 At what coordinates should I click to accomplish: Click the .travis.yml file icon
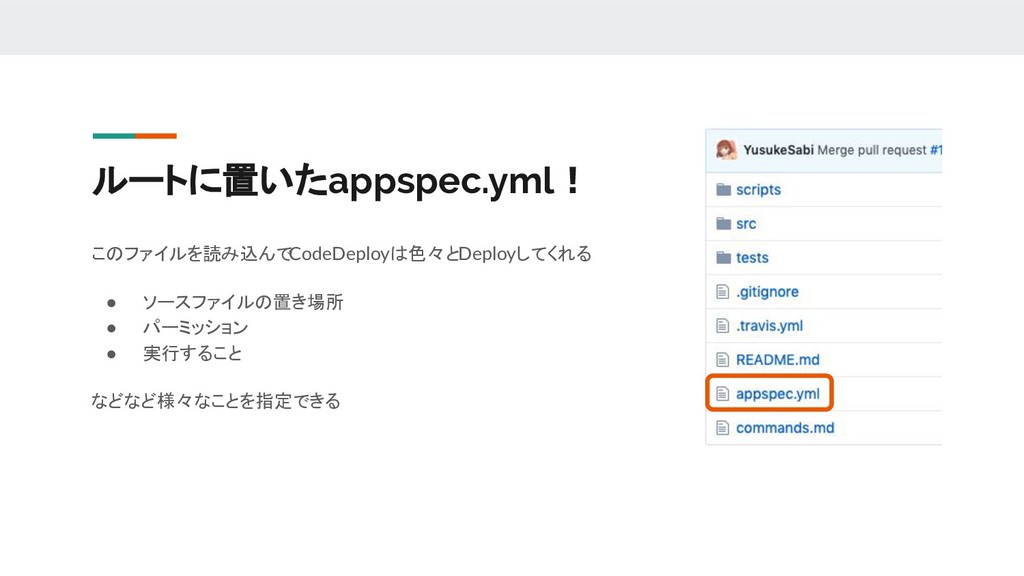pyautogui.click(x=722, y=326)
